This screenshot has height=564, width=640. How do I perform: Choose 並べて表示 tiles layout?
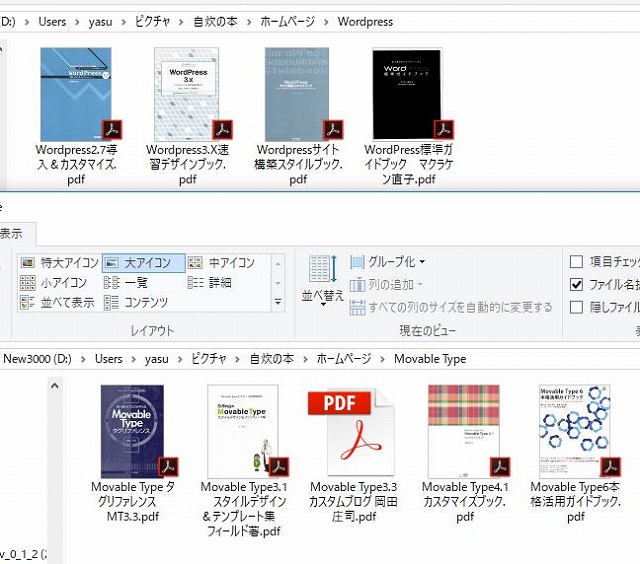tap(58, 302)
